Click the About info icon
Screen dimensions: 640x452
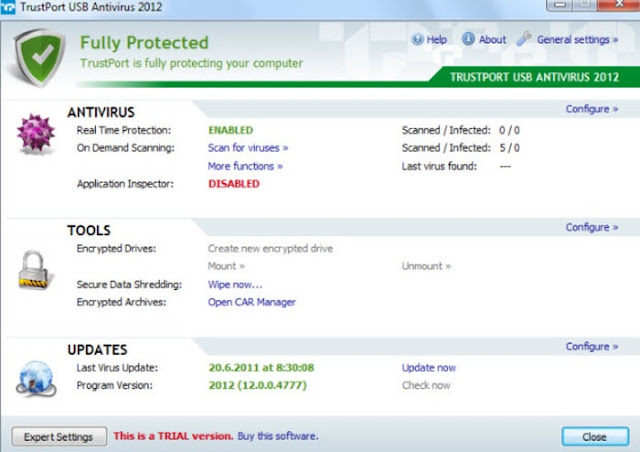468,39
